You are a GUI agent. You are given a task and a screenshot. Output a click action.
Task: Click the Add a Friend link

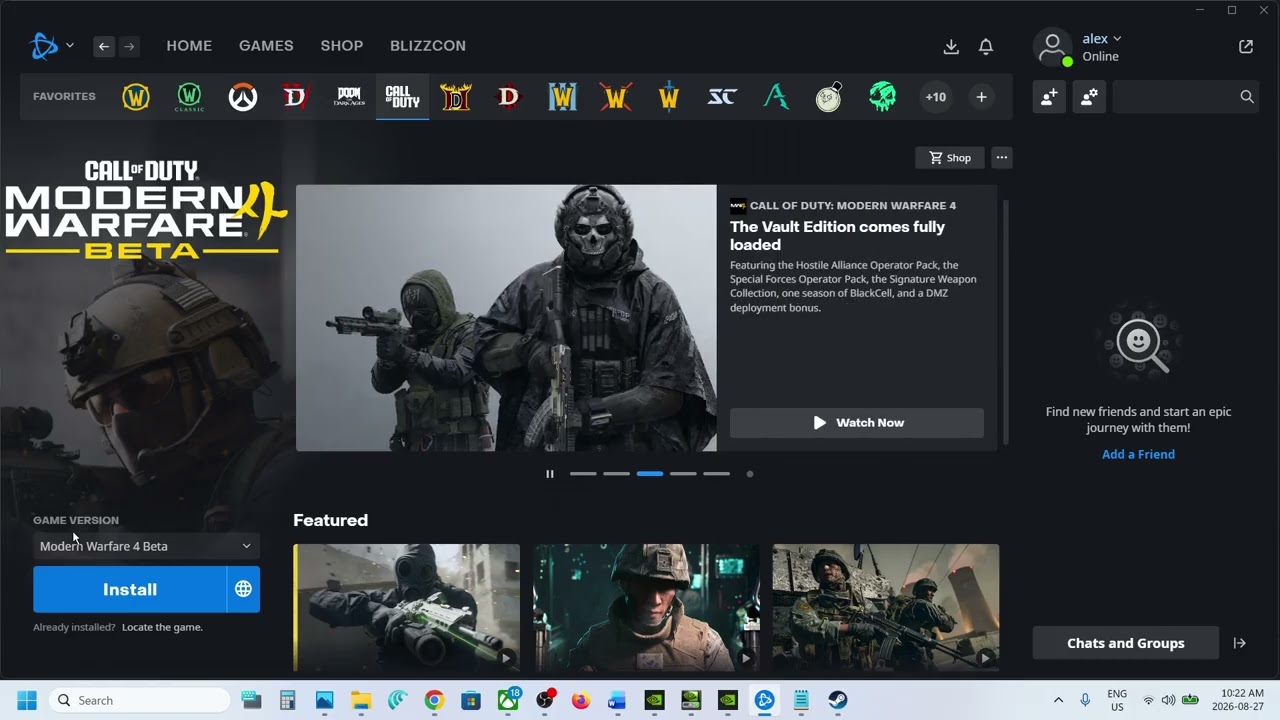pos(1138,454)
